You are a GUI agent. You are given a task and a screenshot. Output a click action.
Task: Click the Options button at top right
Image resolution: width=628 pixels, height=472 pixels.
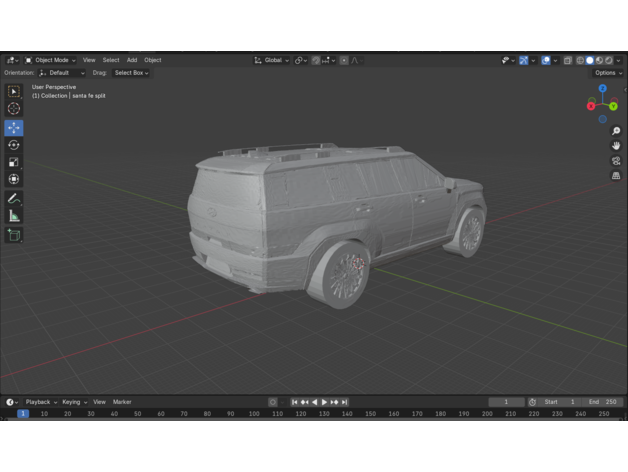point(607,73)
